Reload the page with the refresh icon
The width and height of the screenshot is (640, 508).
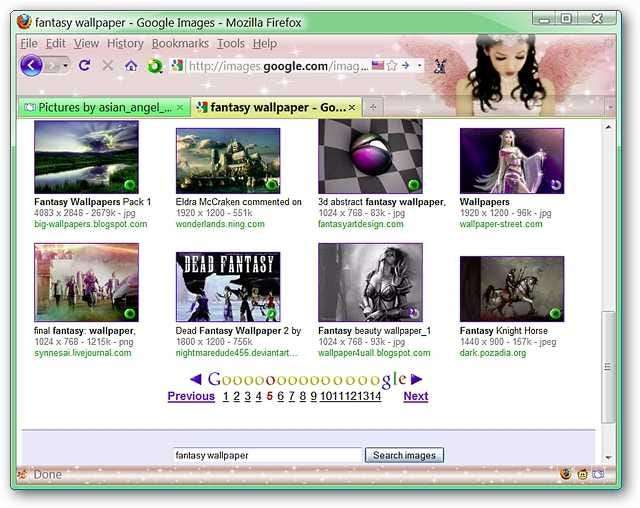pyautogui.click(x=84, y=65)
